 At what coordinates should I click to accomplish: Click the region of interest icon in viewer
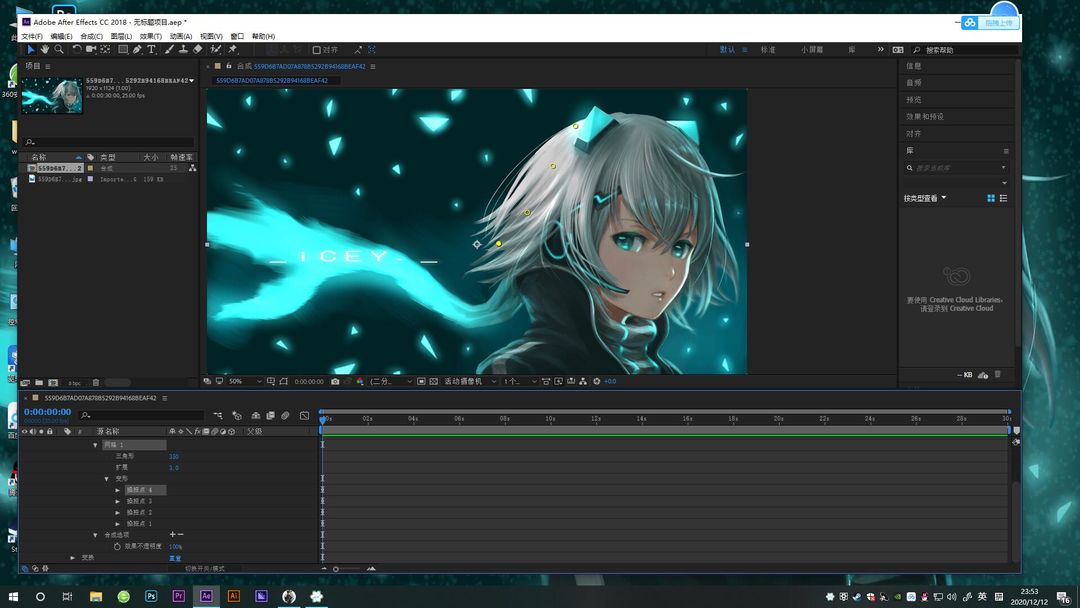(421, 381)
